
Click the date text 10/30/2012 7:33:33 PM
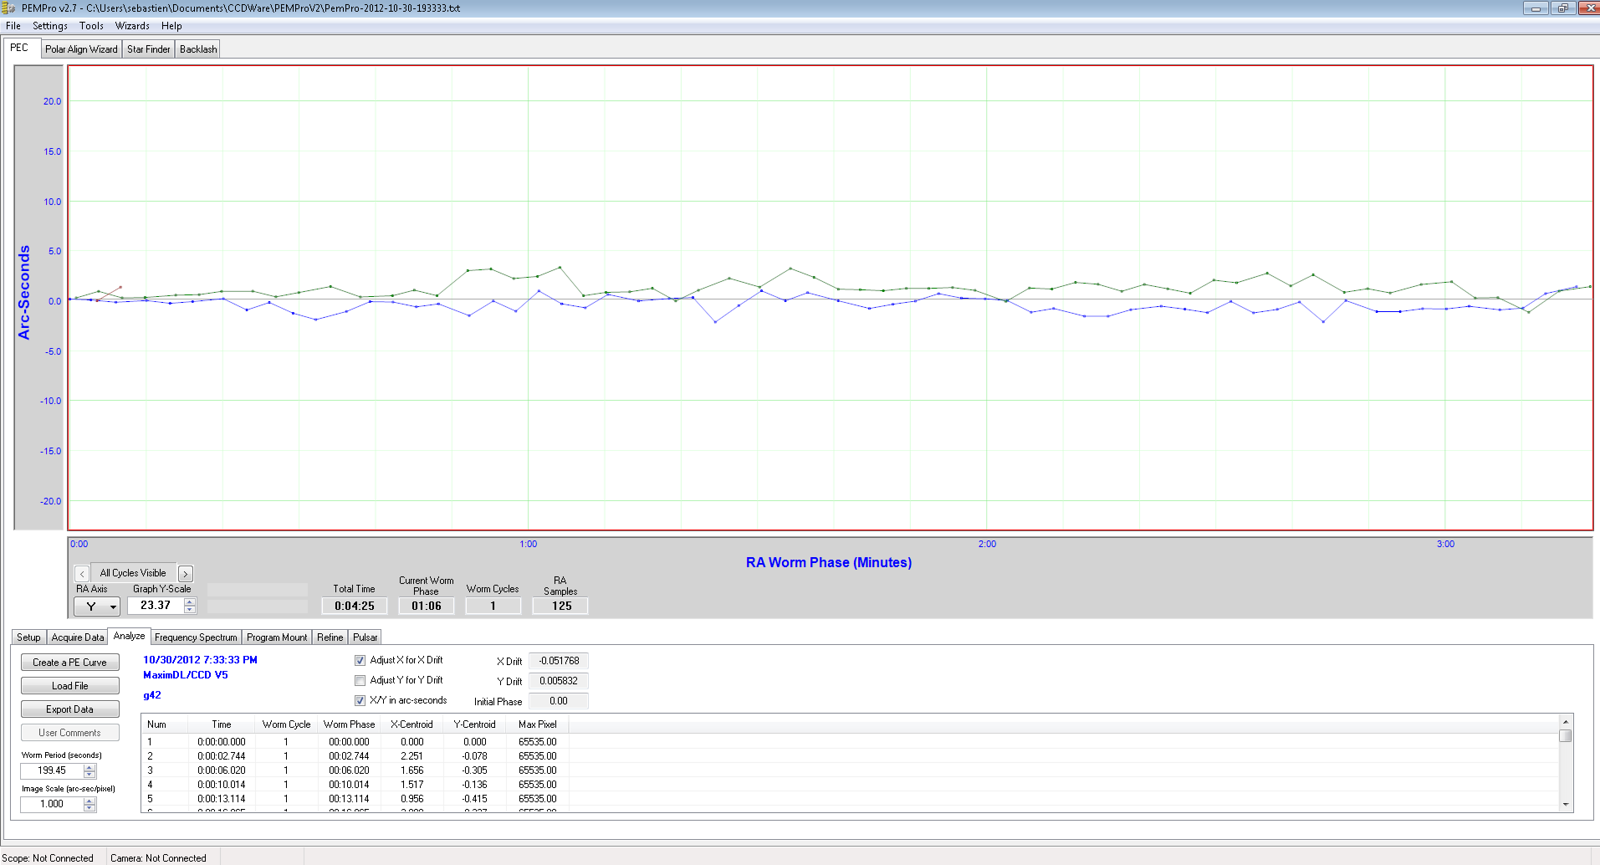[x=200, y=660]
